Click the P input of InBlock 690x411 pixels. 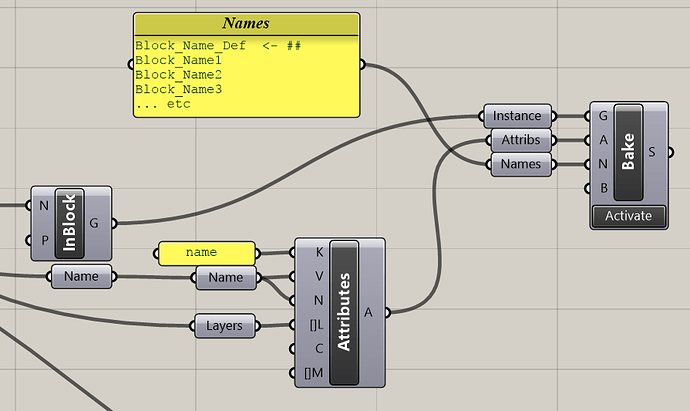[x=44, y=240]
